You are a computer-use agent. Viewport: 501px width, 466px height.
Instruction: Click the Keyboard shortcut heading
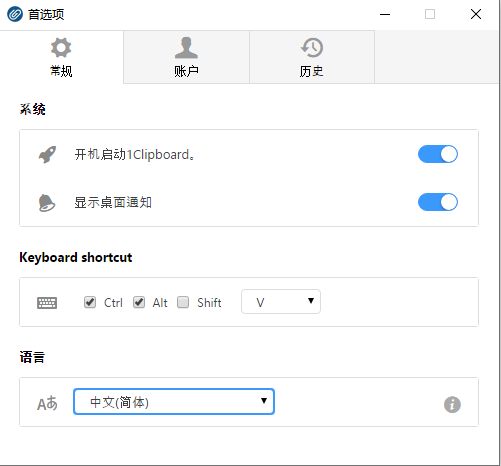76,257
